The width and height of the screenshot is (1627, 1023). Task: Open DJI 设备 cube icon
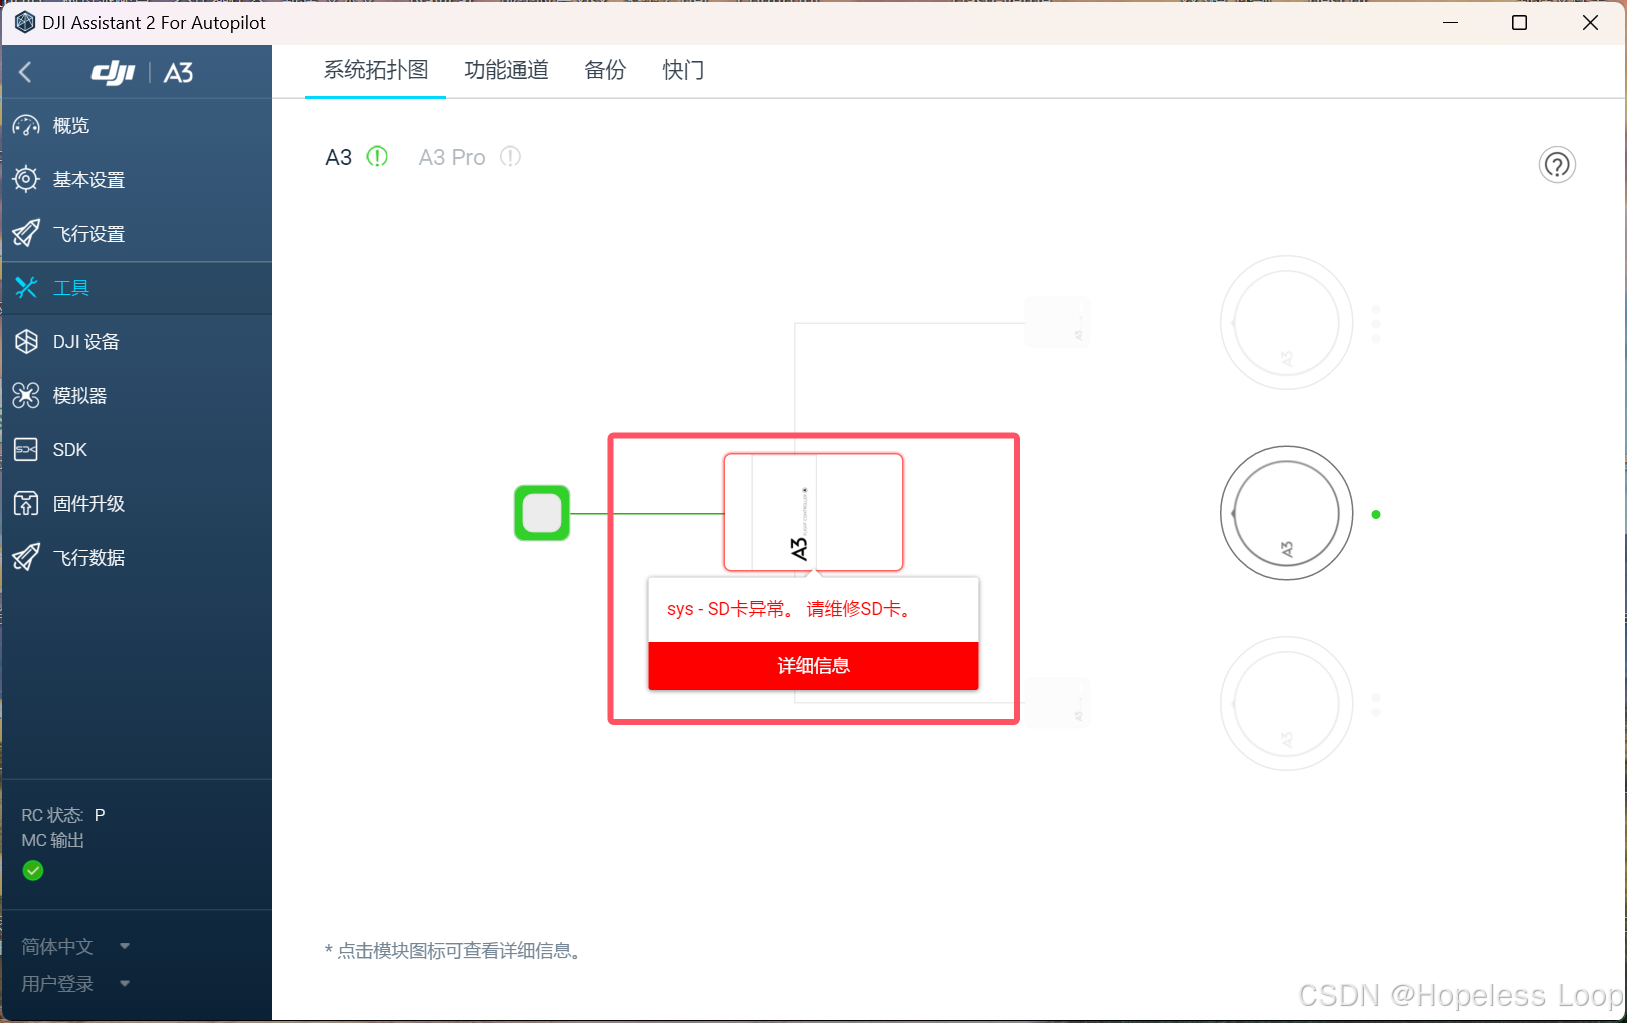point(26,342)
